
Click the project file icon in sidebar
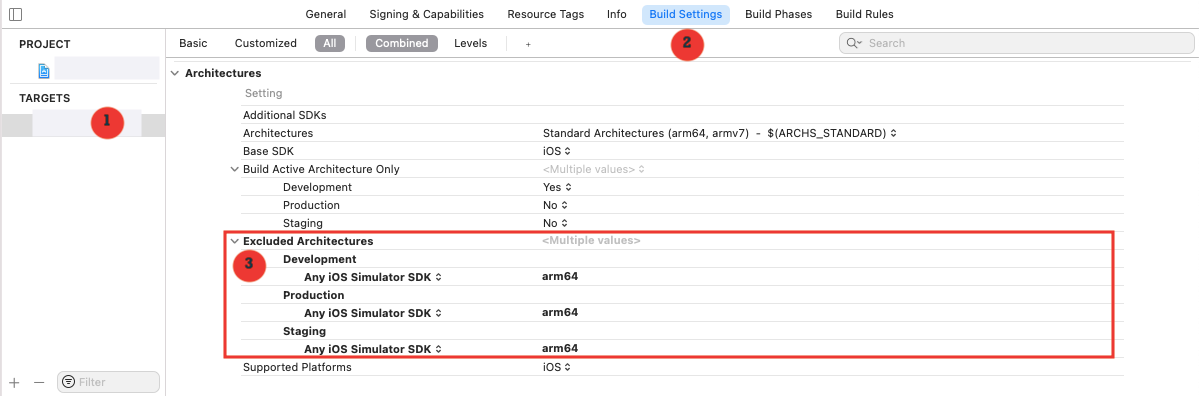(x=44, y=71)
